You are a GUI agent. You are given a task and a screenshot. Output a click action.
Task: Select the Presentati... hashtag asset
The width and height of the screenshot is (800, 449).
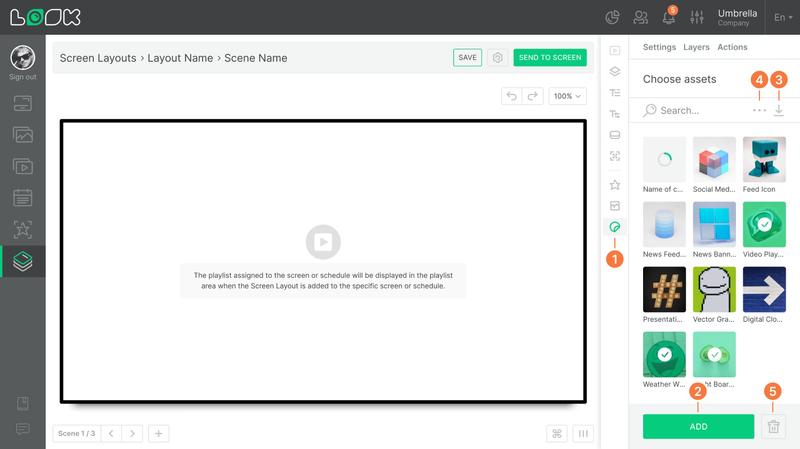pyautogui.click(x=664, y=289)
